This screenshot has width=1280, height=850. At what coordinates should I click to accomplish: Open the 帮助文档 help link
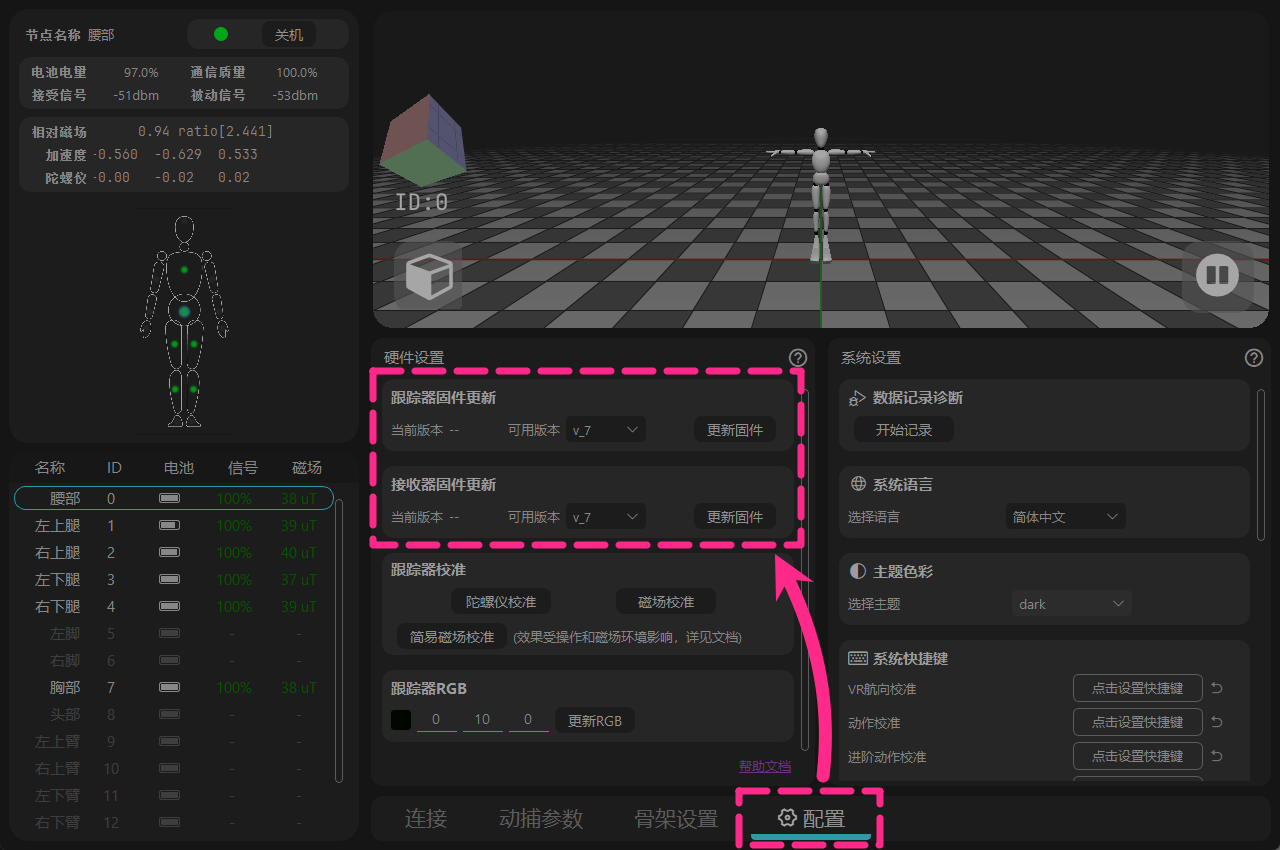tap(765, 766)
